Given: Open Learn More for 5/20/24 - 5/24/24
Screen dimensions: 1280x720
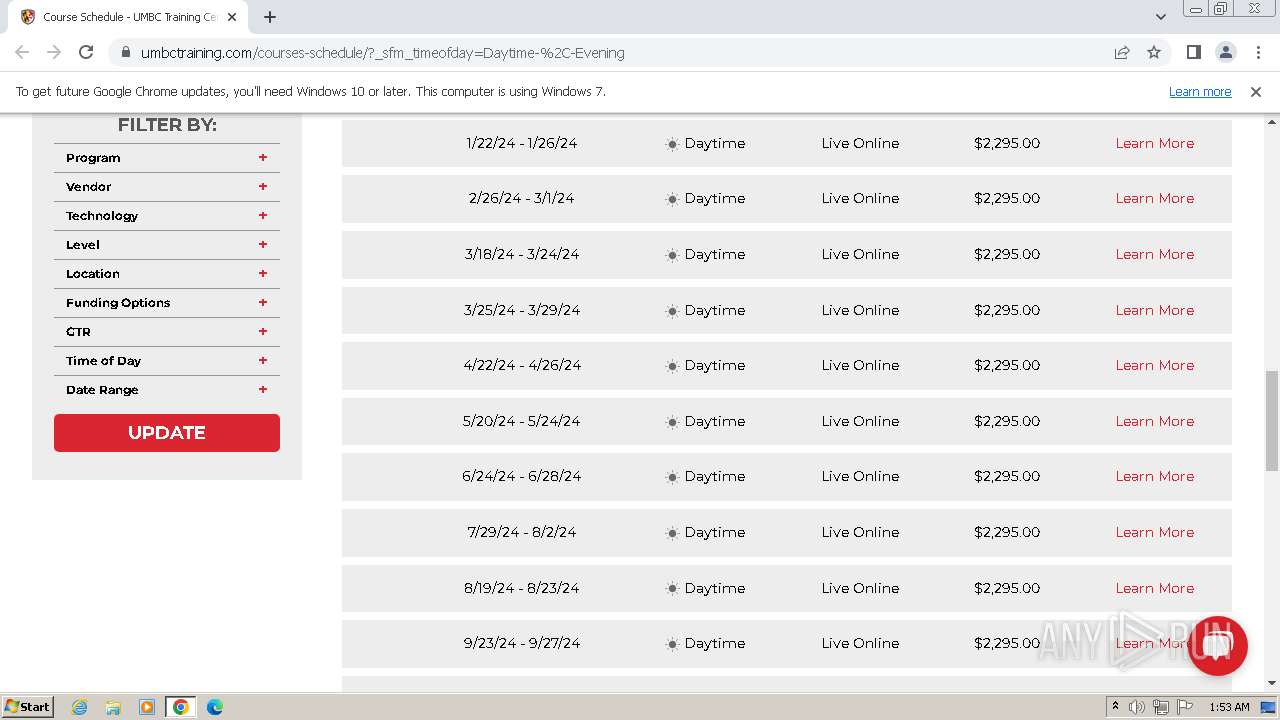Looking at the screenshot, I should (1154, 421).
